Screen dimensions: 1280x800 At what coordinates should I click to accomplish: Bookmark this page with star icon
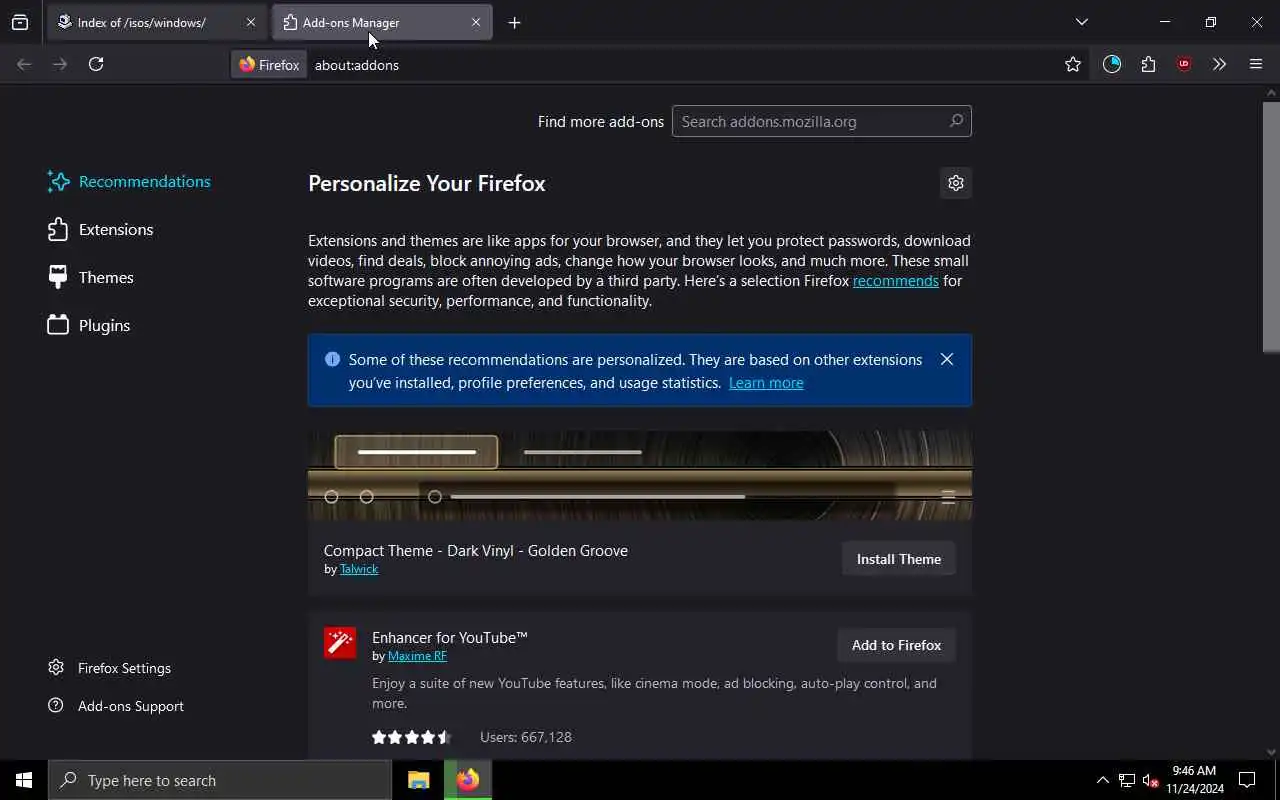1073,64
